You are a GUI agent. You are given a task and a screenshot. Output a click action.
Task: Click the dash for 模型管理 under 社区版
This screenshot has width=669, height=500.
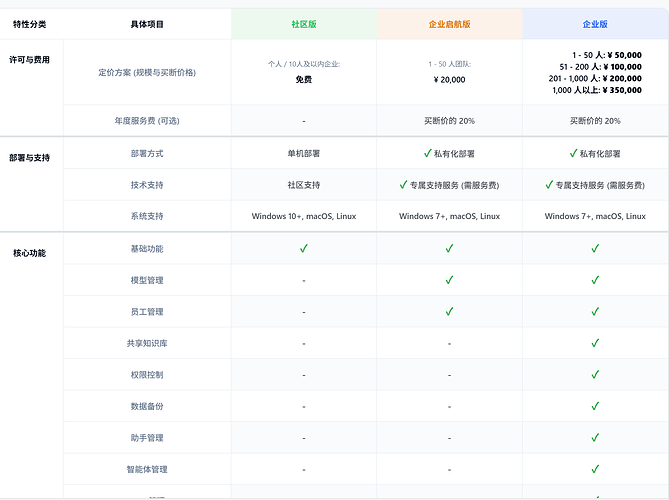(x=304, y=281)
